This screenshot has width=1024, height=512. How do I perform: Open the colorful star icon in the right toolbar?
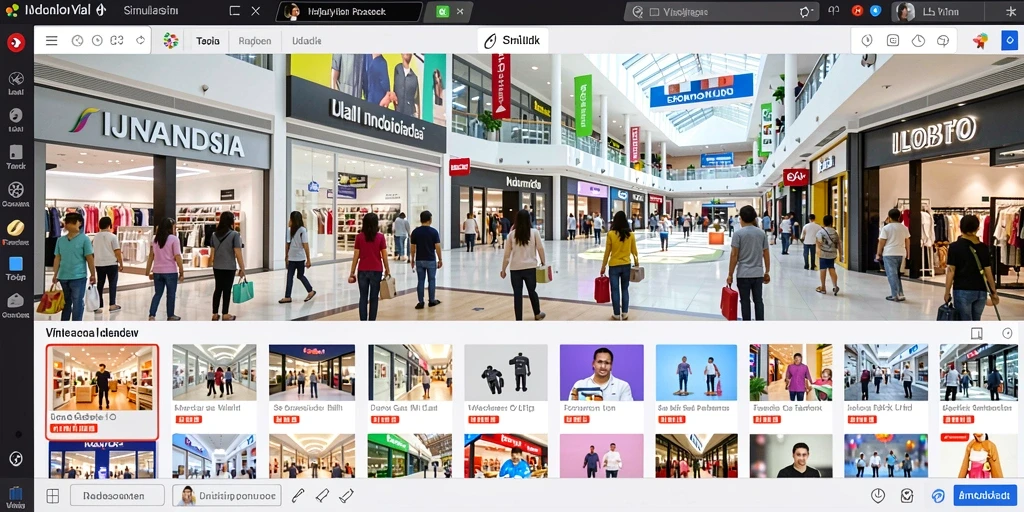pos(980,40)
